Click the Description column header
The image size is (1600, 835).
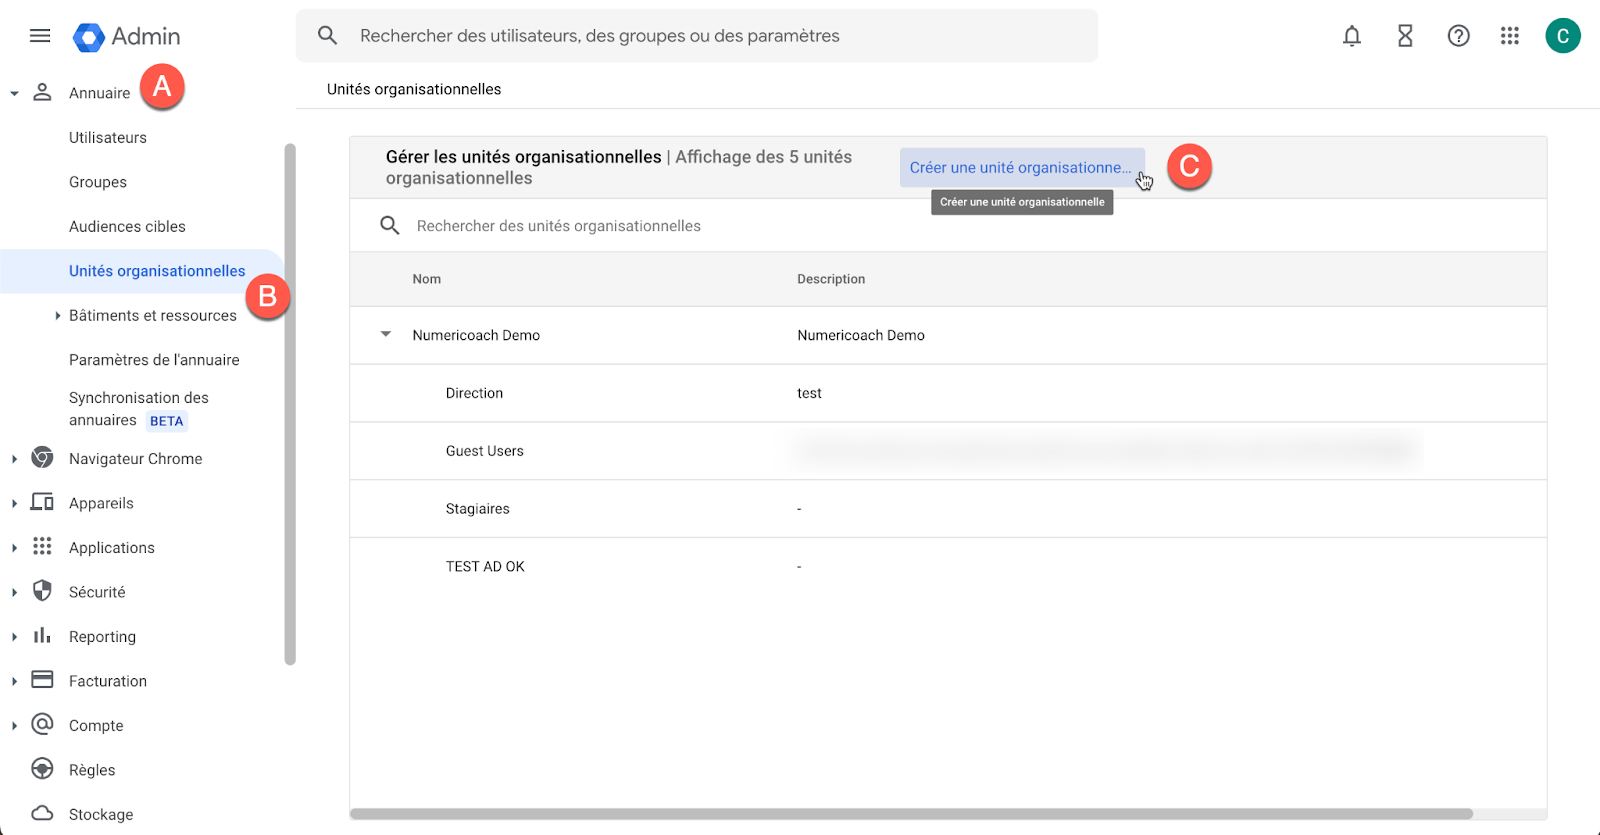(x=831, y=279)
